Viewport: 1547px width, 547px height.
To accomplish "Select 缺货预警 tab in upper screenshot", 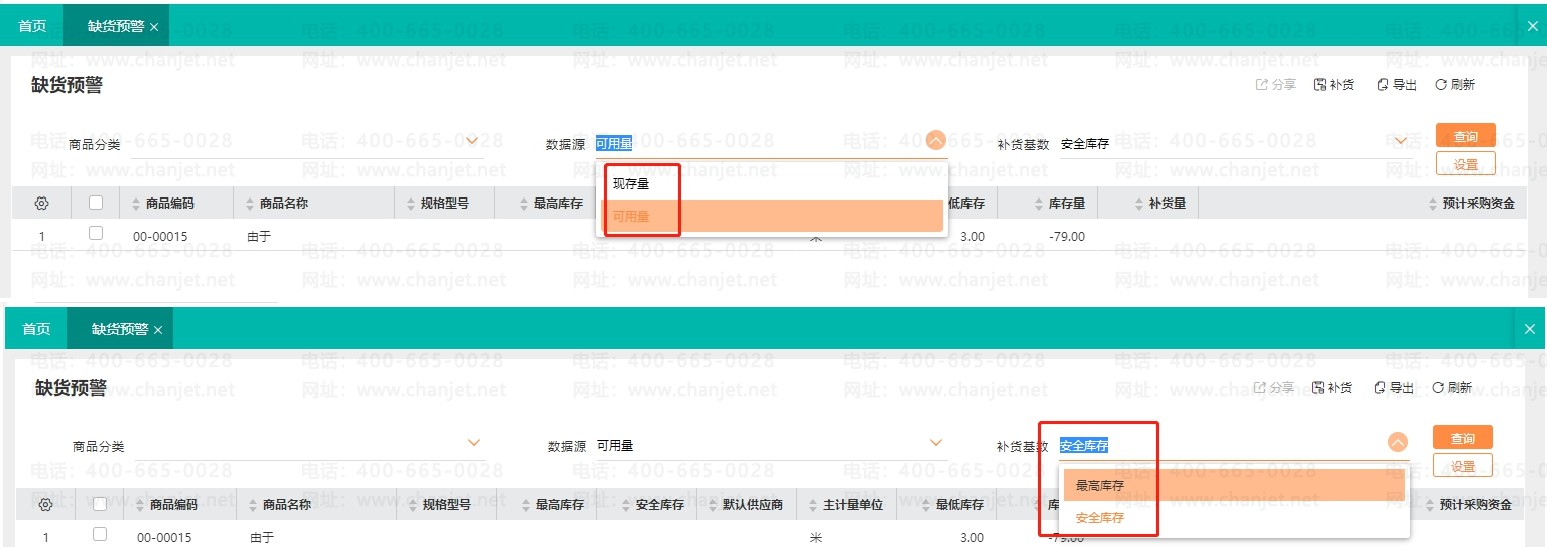I will (x=115, y=26).
